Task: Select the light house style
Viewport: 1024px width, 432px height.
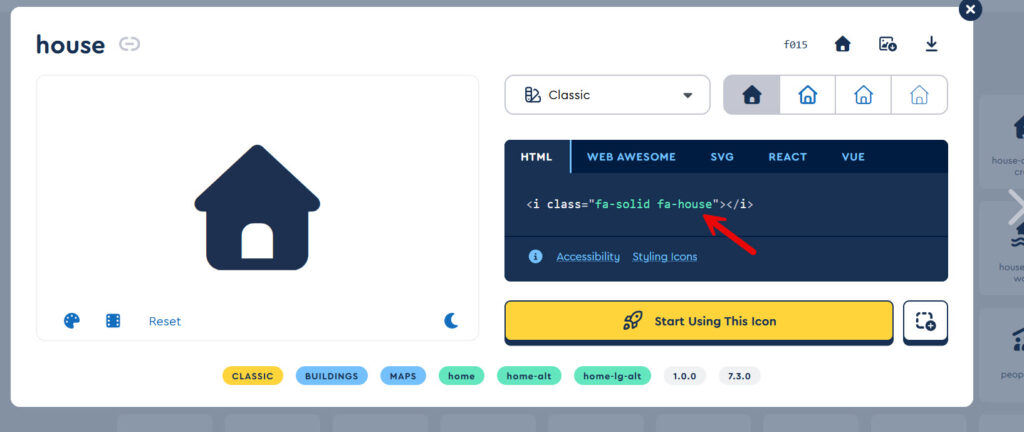Action: [863, 95]
